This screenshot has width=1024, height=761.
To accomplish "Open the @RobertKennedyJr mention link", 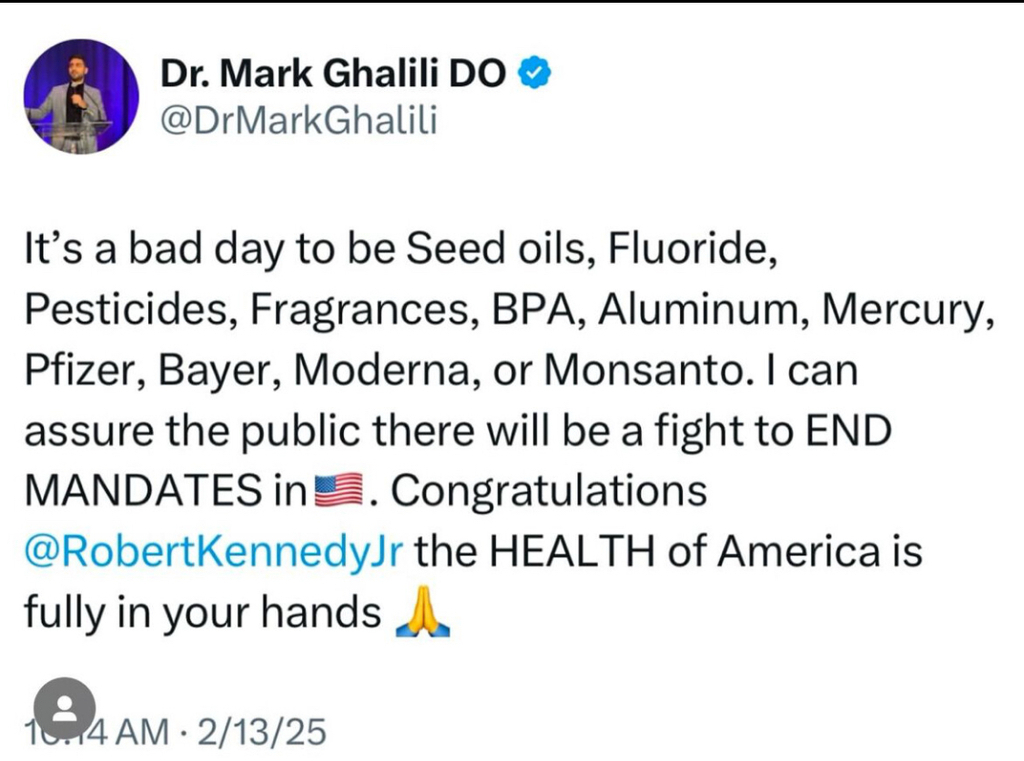I will [212, 552].
